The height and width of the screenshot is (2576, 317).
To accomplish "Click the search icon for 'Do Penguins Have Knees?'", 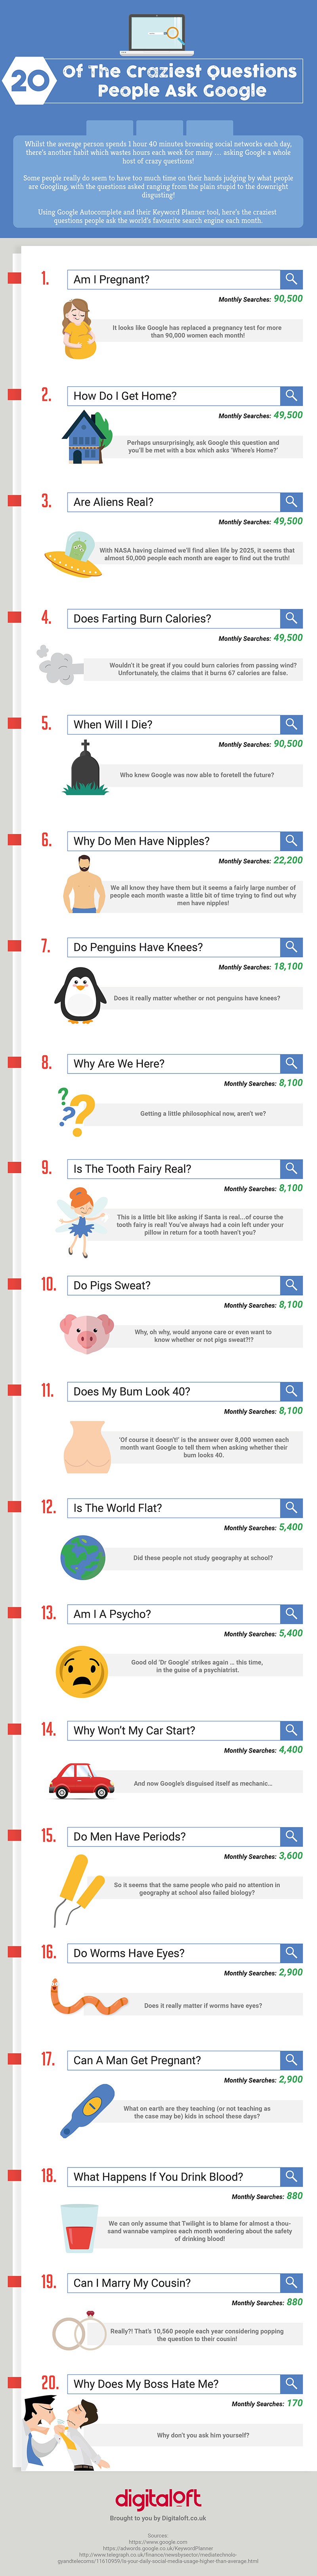I will click(x=291, y=947).
